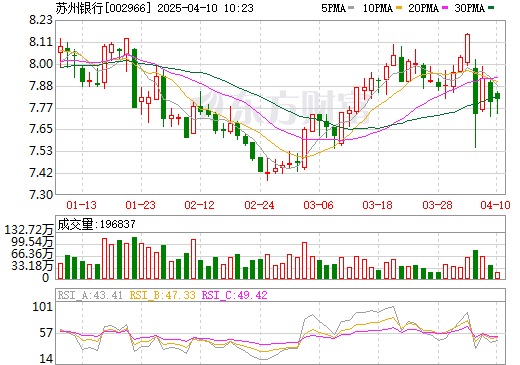The height and width of the screenshot is (365, 520).
Task: Click the 03-28 date label
Action: click(437, 205)
